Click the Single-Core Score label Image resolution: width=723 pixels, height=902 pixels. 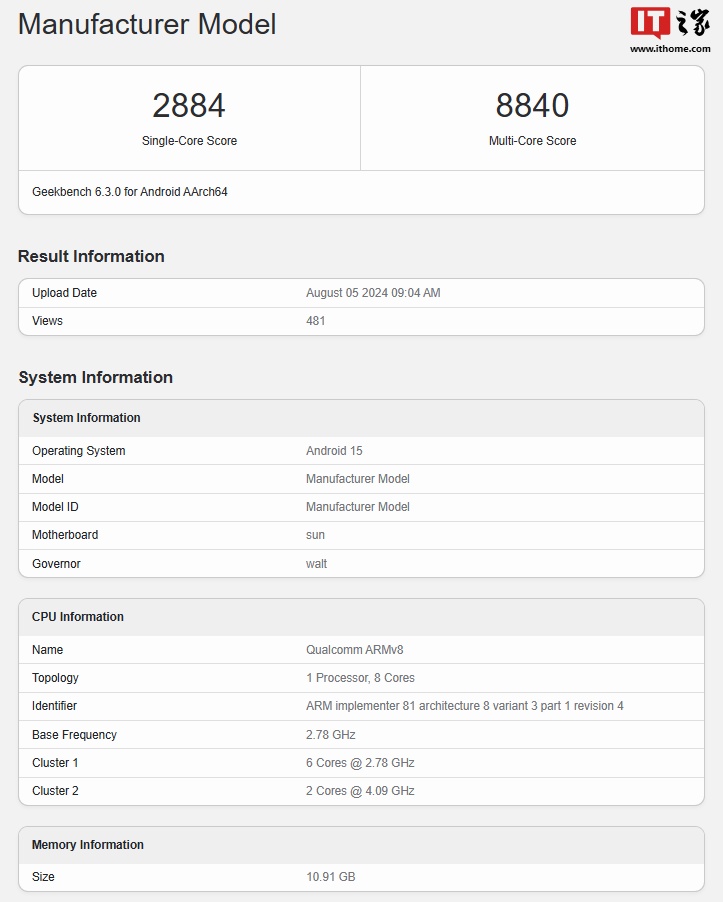click(189, 141)
